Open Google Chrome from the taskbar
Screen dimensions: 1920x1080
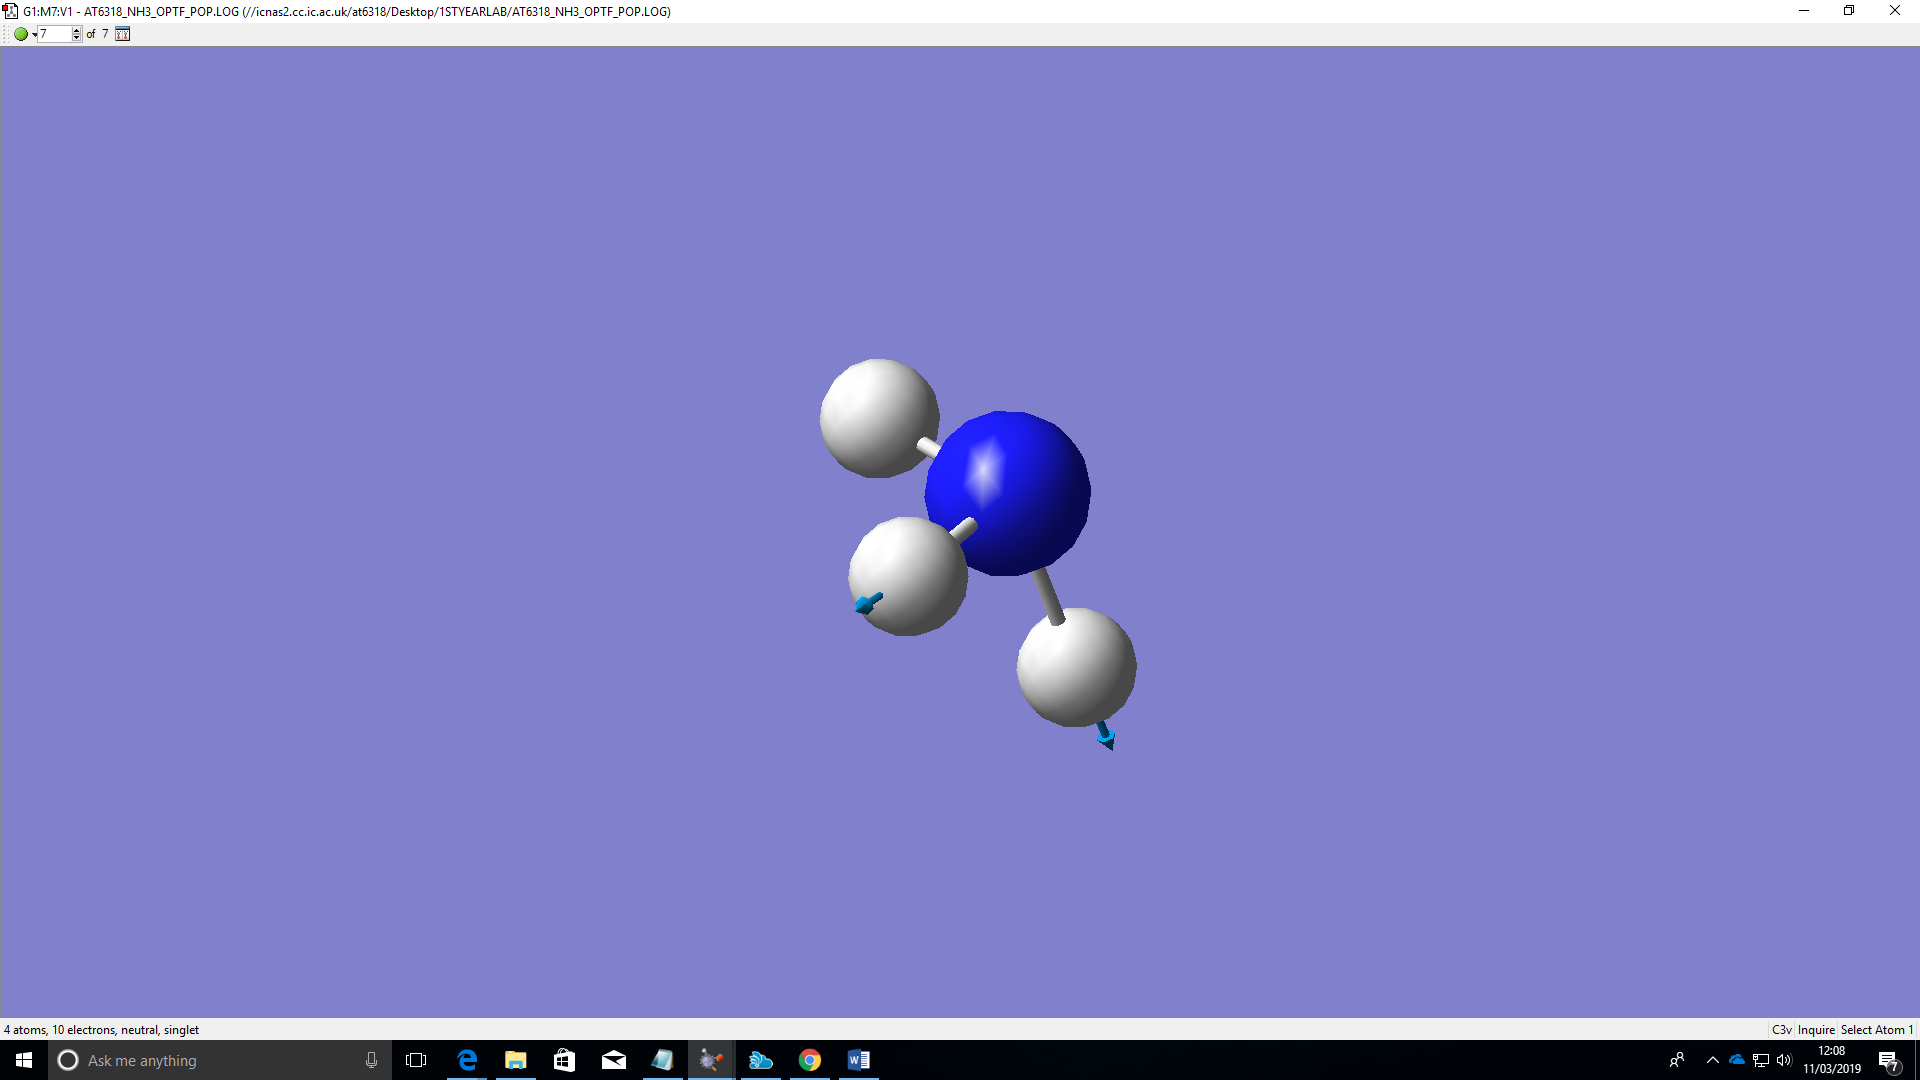[810, 1060]
